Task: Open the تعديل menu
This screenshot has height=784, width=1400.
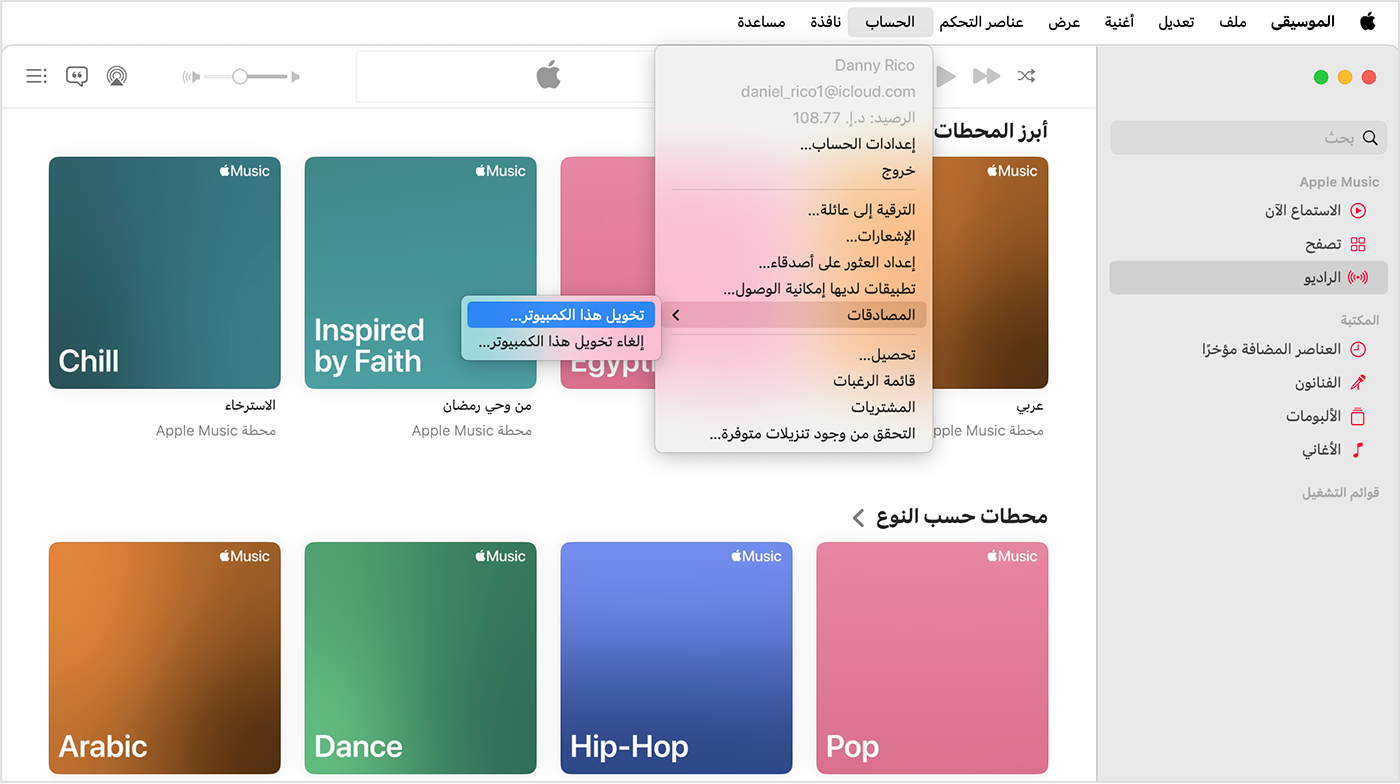Action: [x=1176, y=21]
